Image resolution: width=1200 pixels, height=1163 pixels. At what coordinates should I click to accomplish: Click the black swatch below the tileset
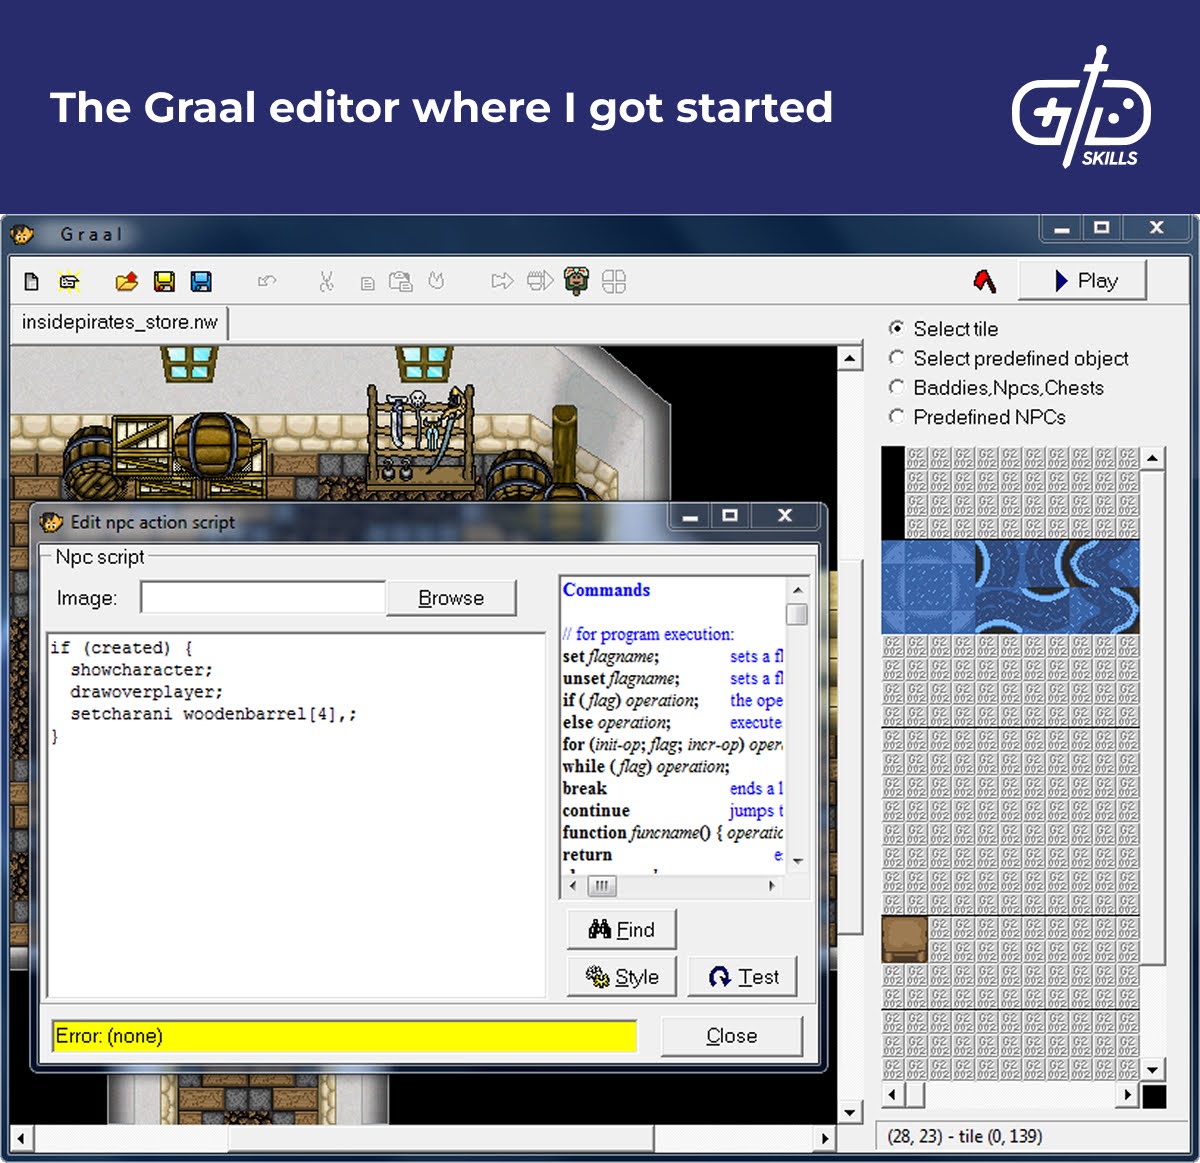1154,1096
